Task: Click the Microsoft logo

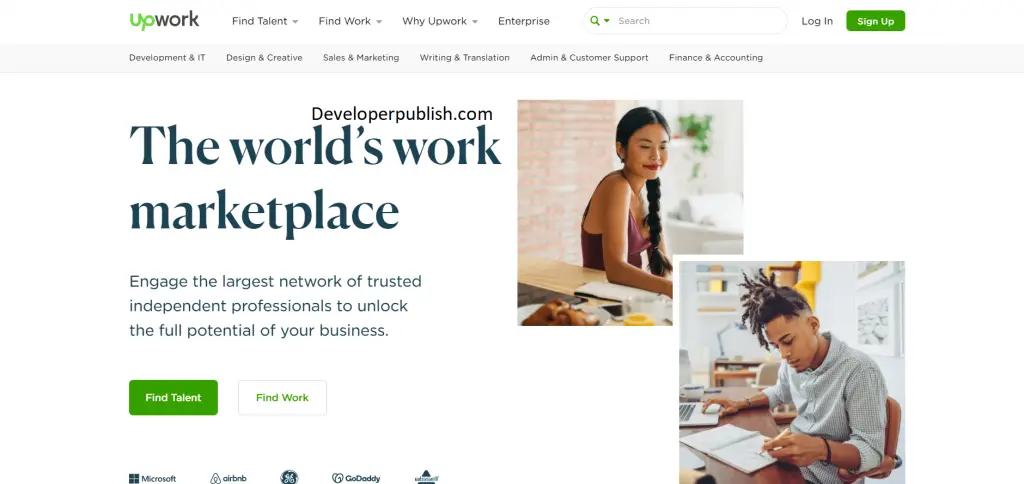Action: pyautogui.click(x=152, y=478)
